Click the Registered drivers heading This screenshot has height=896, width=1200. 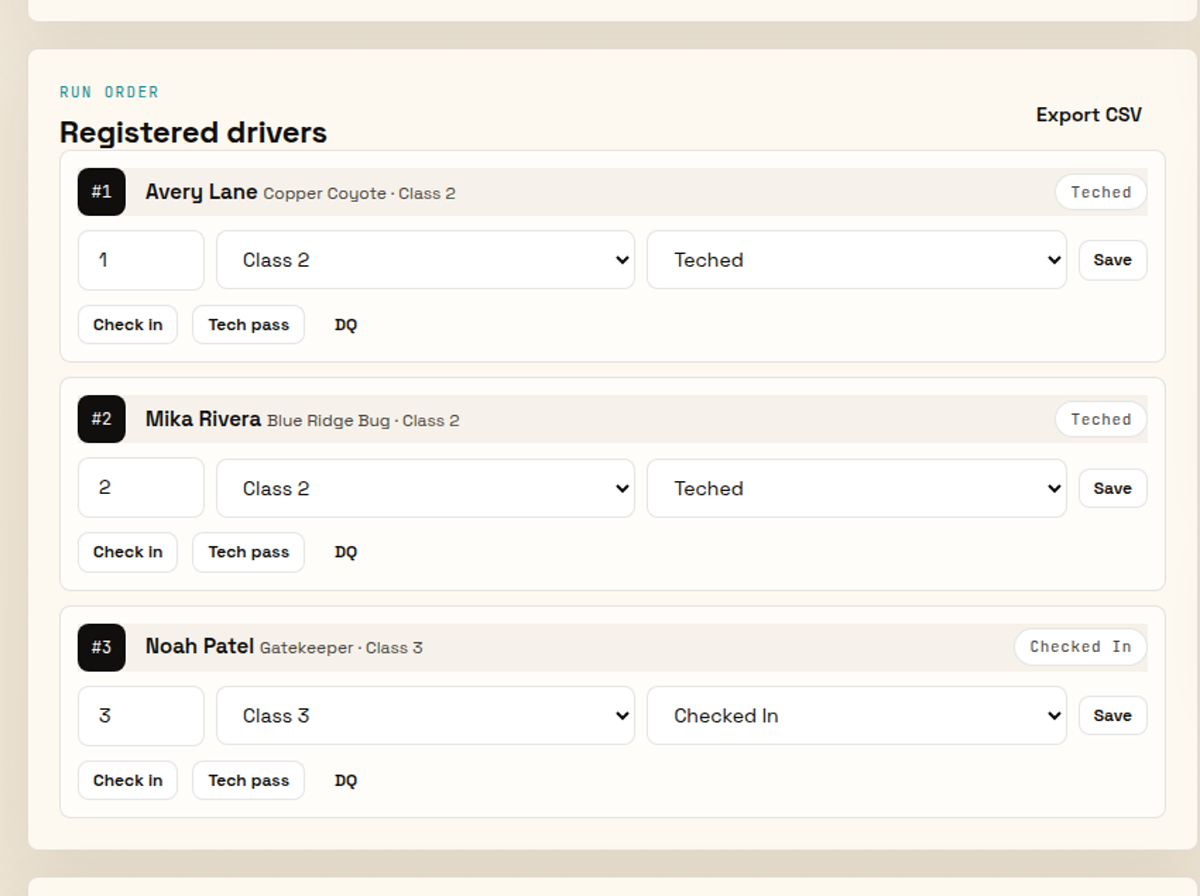coord(193,132)
